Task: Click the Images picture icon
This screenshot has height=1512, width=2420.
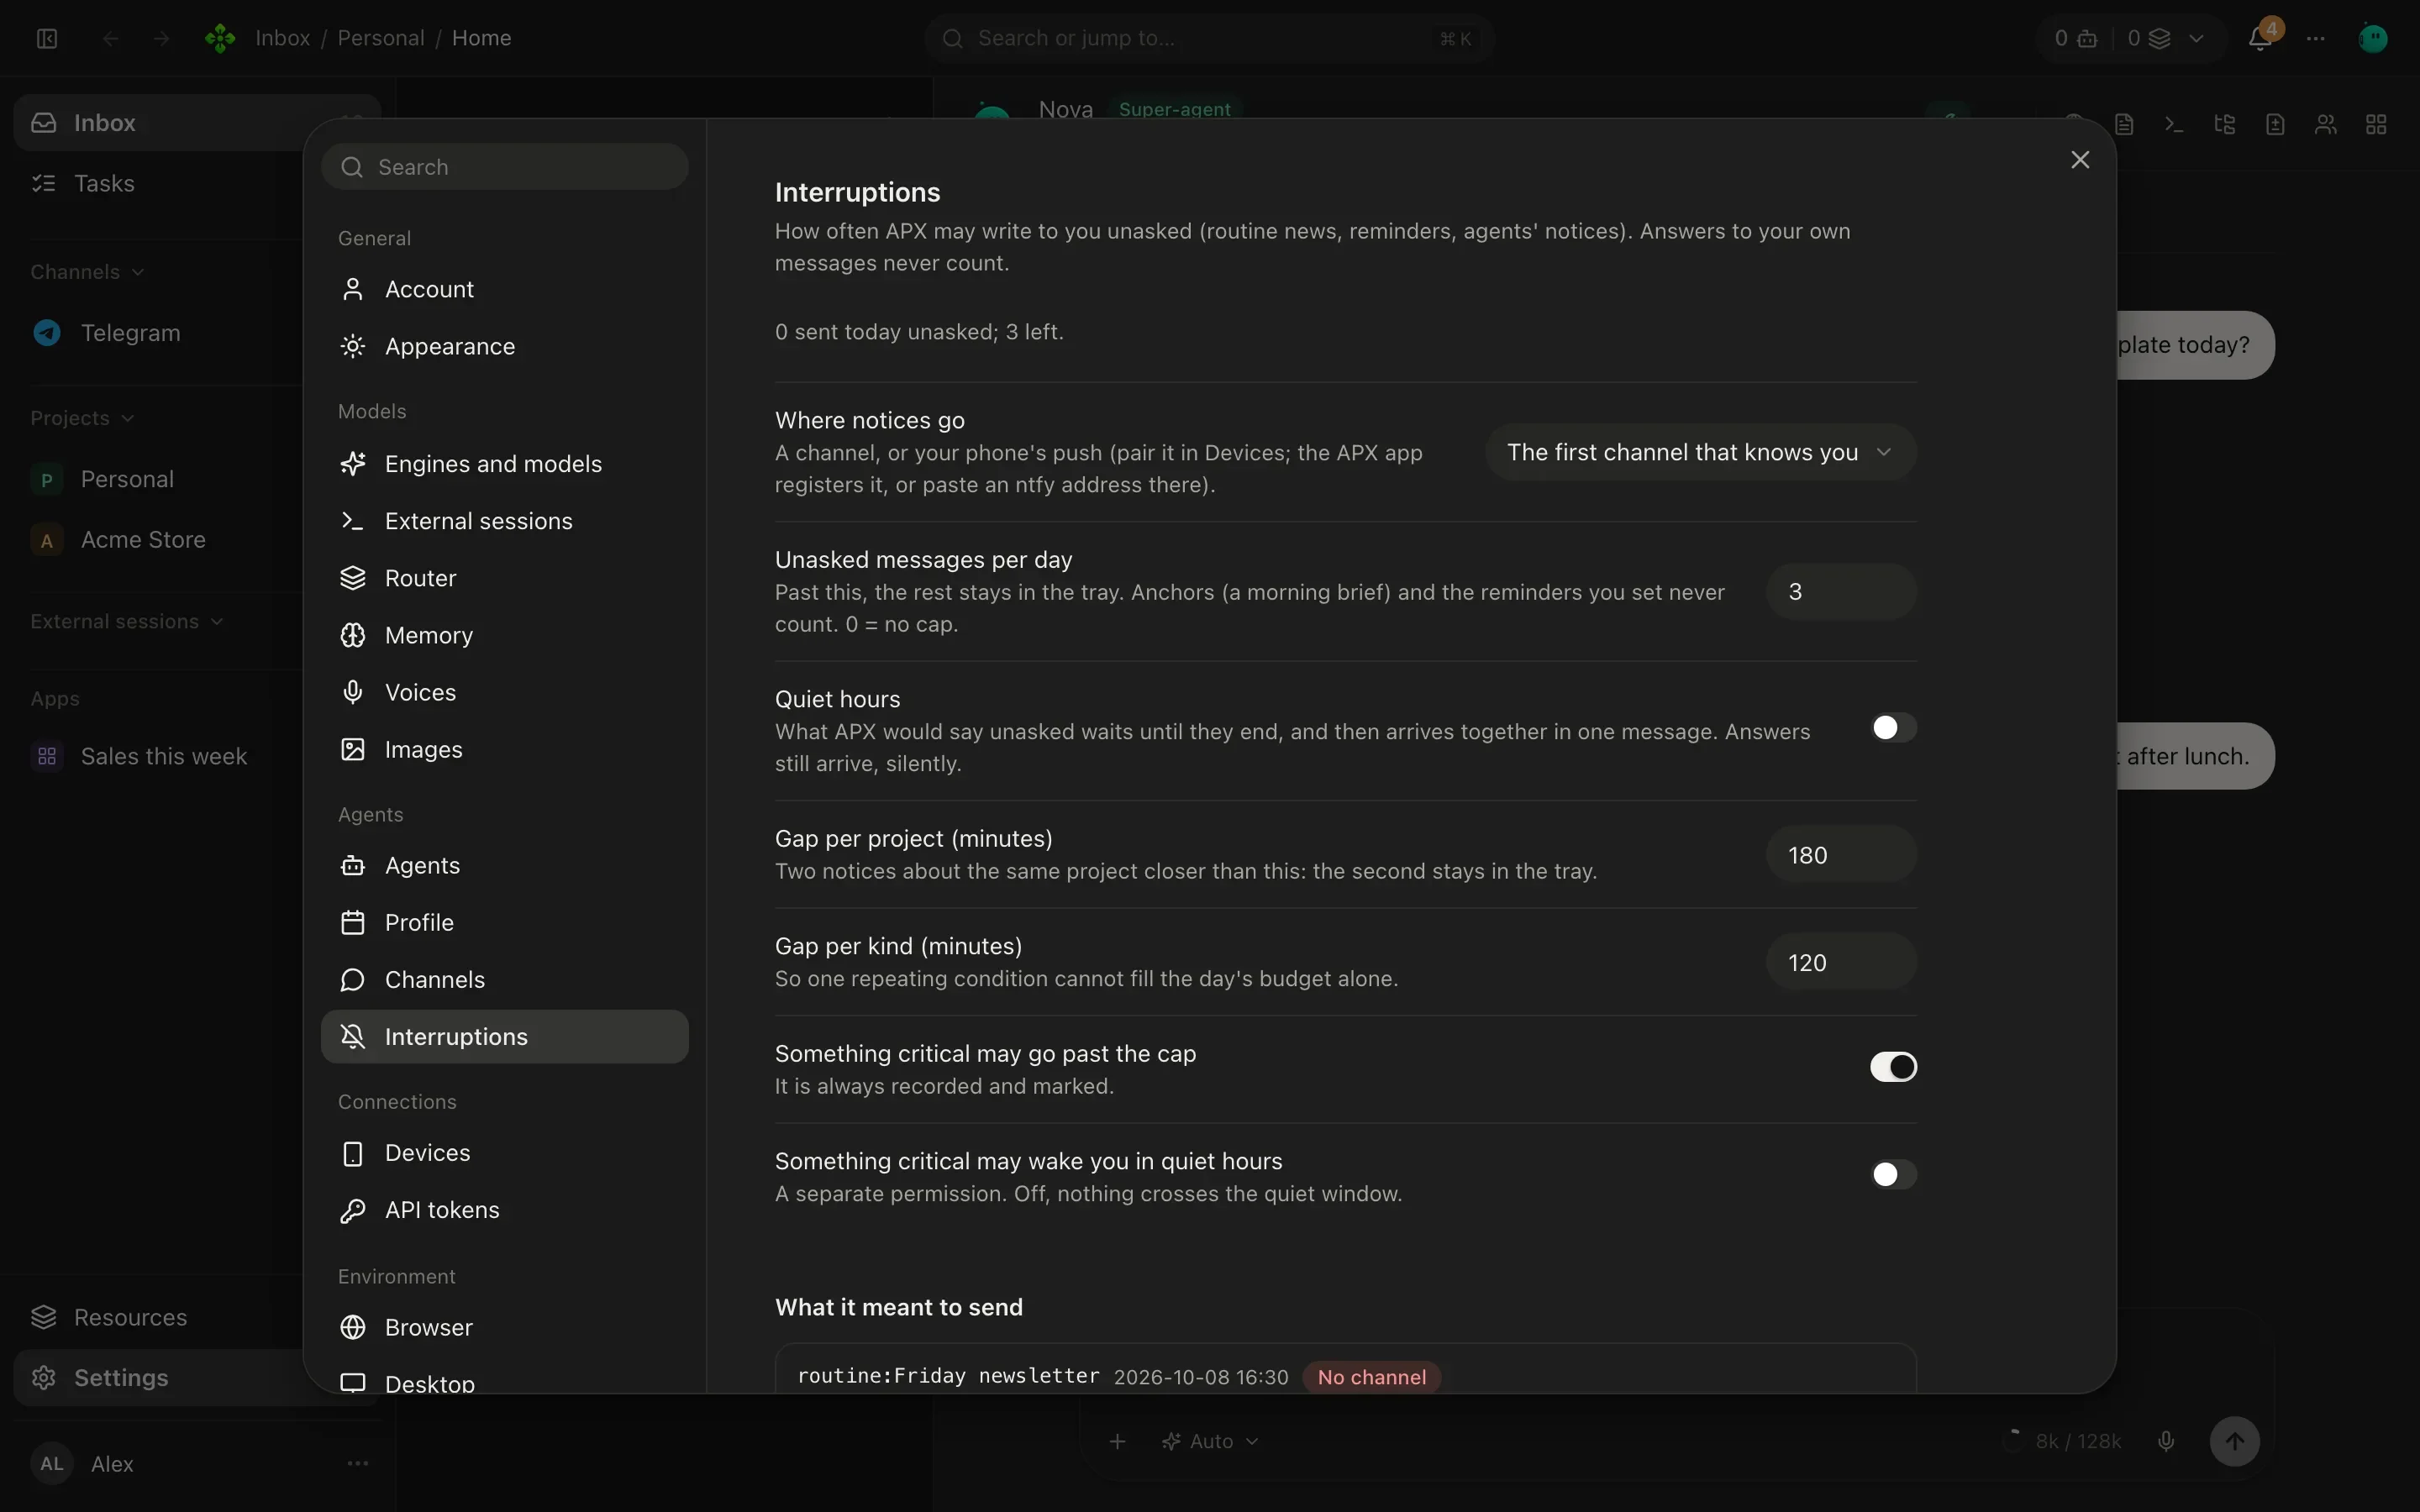Action: point(352,749)
